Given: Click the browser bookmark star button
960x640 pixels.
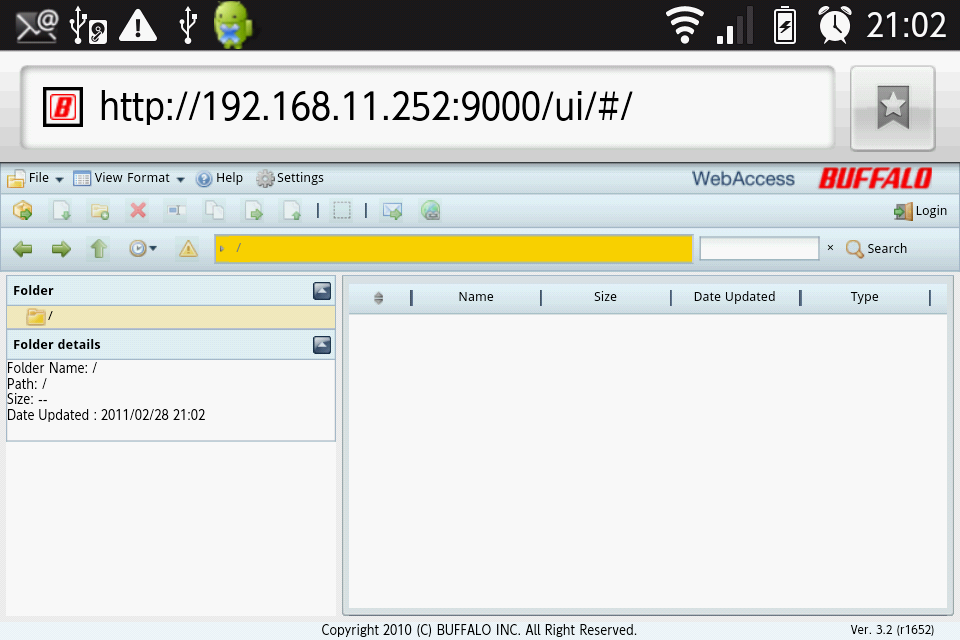Looking at the screenshot, I should coord(893,108).
